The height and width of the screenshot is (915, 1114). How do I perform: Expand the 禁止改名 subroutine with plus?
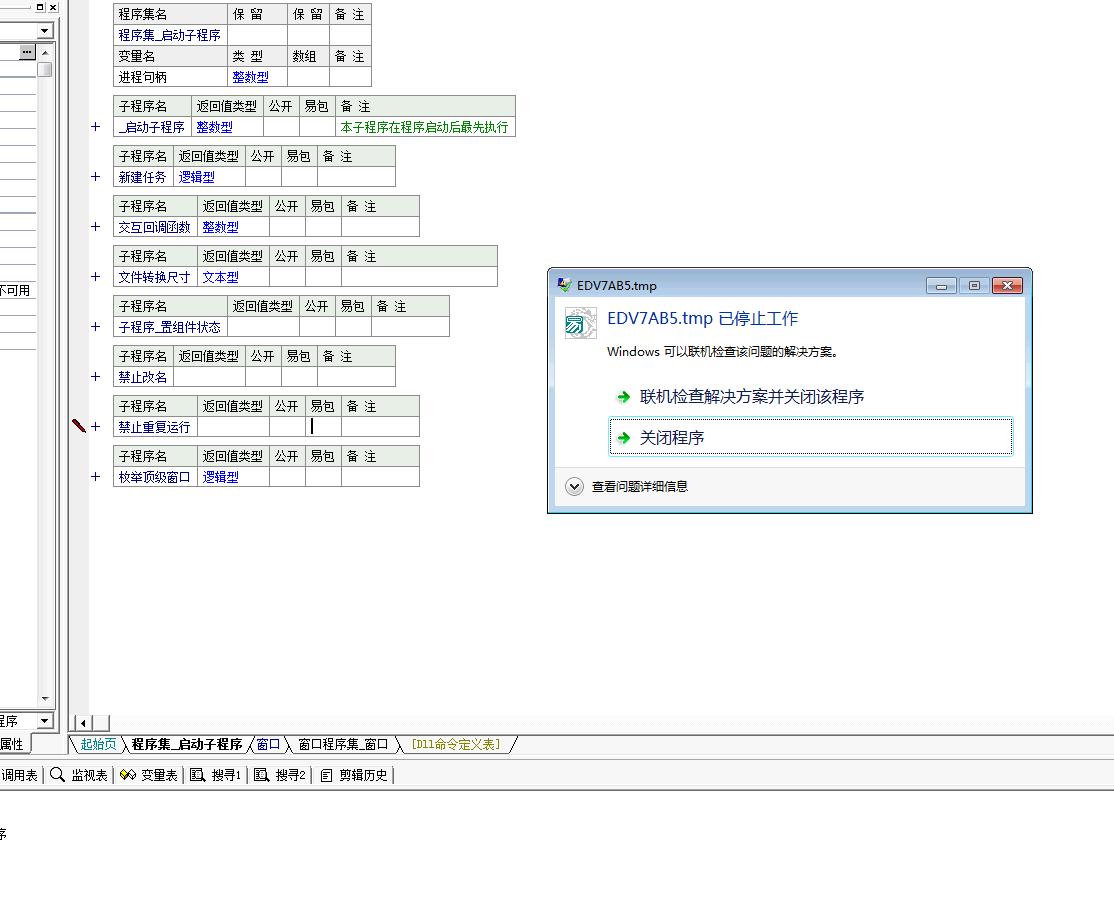96,377
